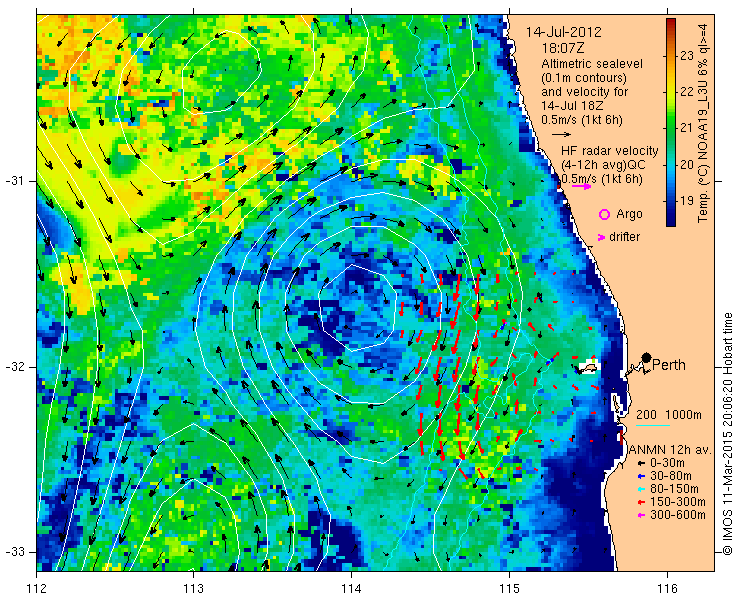This screenshot has height=600, width=740.
Task: Click the 20 tick on the colour bar
Action: coord(687,164)
